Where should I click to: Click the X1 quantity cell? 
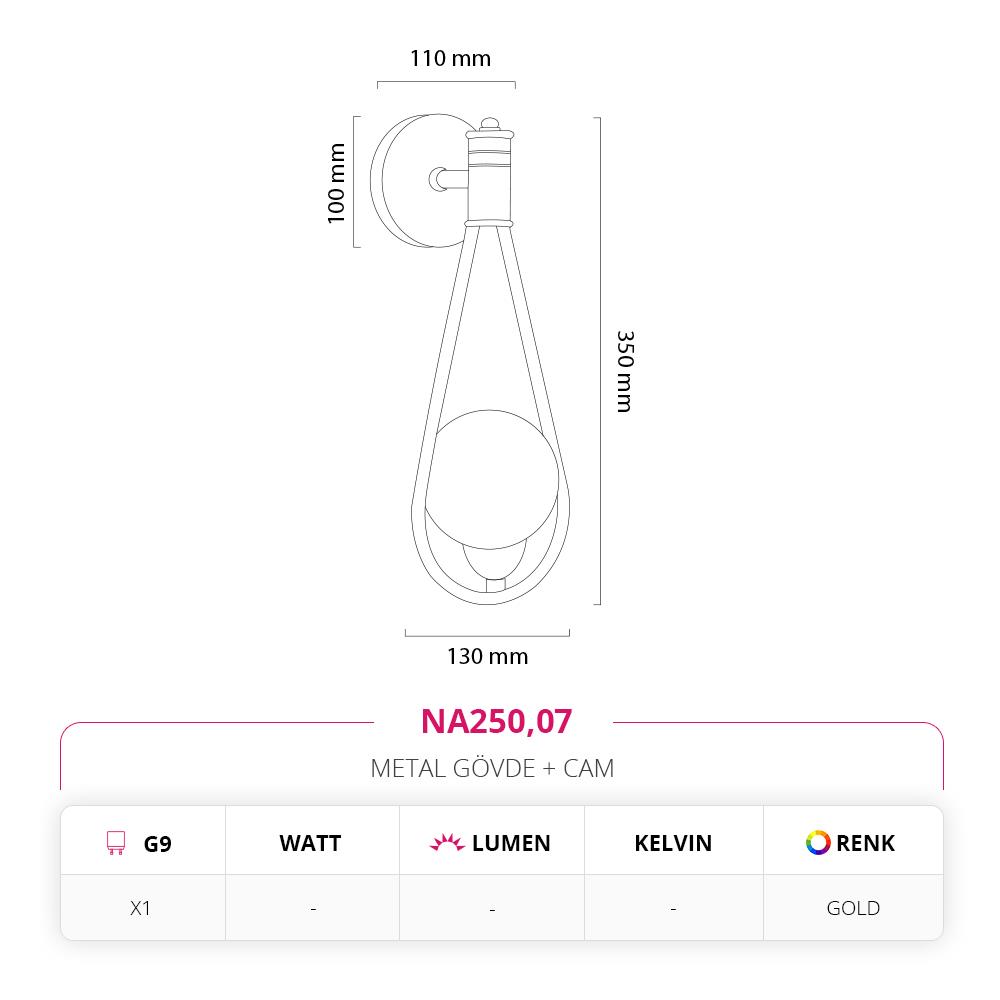click(141, 908)
